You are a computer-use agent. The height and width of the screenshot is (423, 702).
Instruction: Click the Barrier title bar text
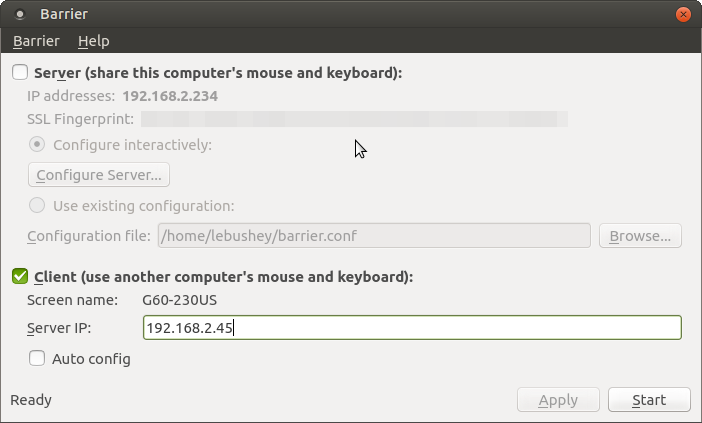tap(64, 14)
